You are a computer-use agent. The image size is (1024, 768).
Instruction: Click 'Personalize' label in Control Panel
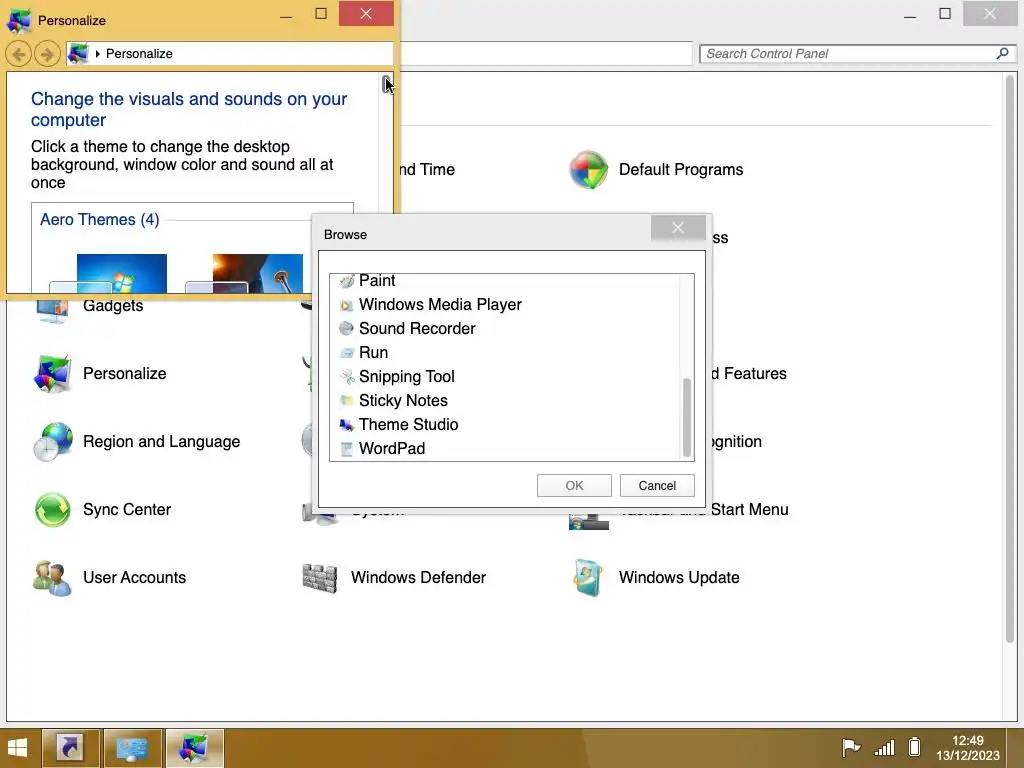pos(124,374)
